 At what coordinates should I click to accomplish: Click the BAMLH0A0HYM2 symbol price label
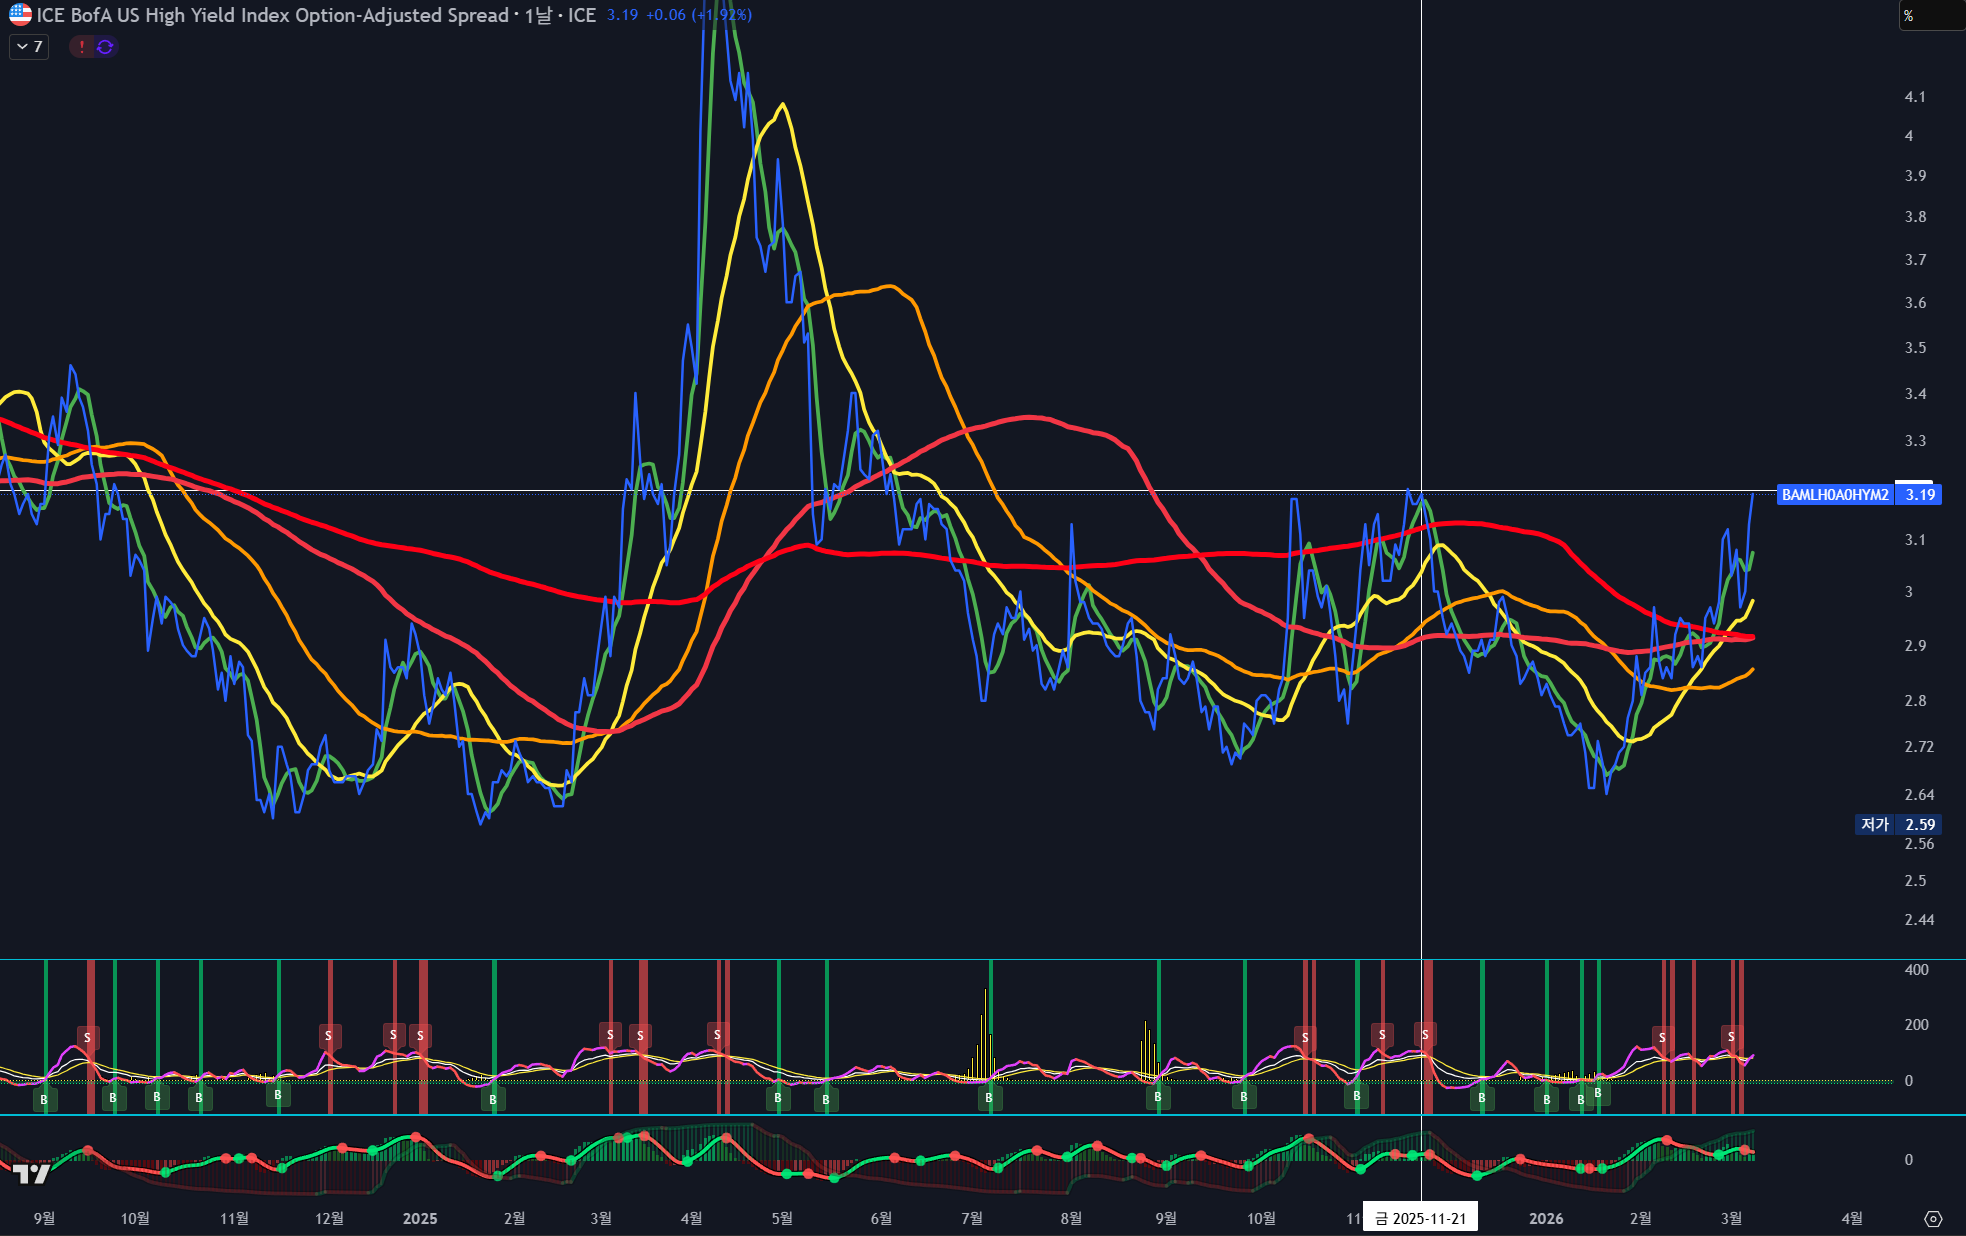[1835, 494]
